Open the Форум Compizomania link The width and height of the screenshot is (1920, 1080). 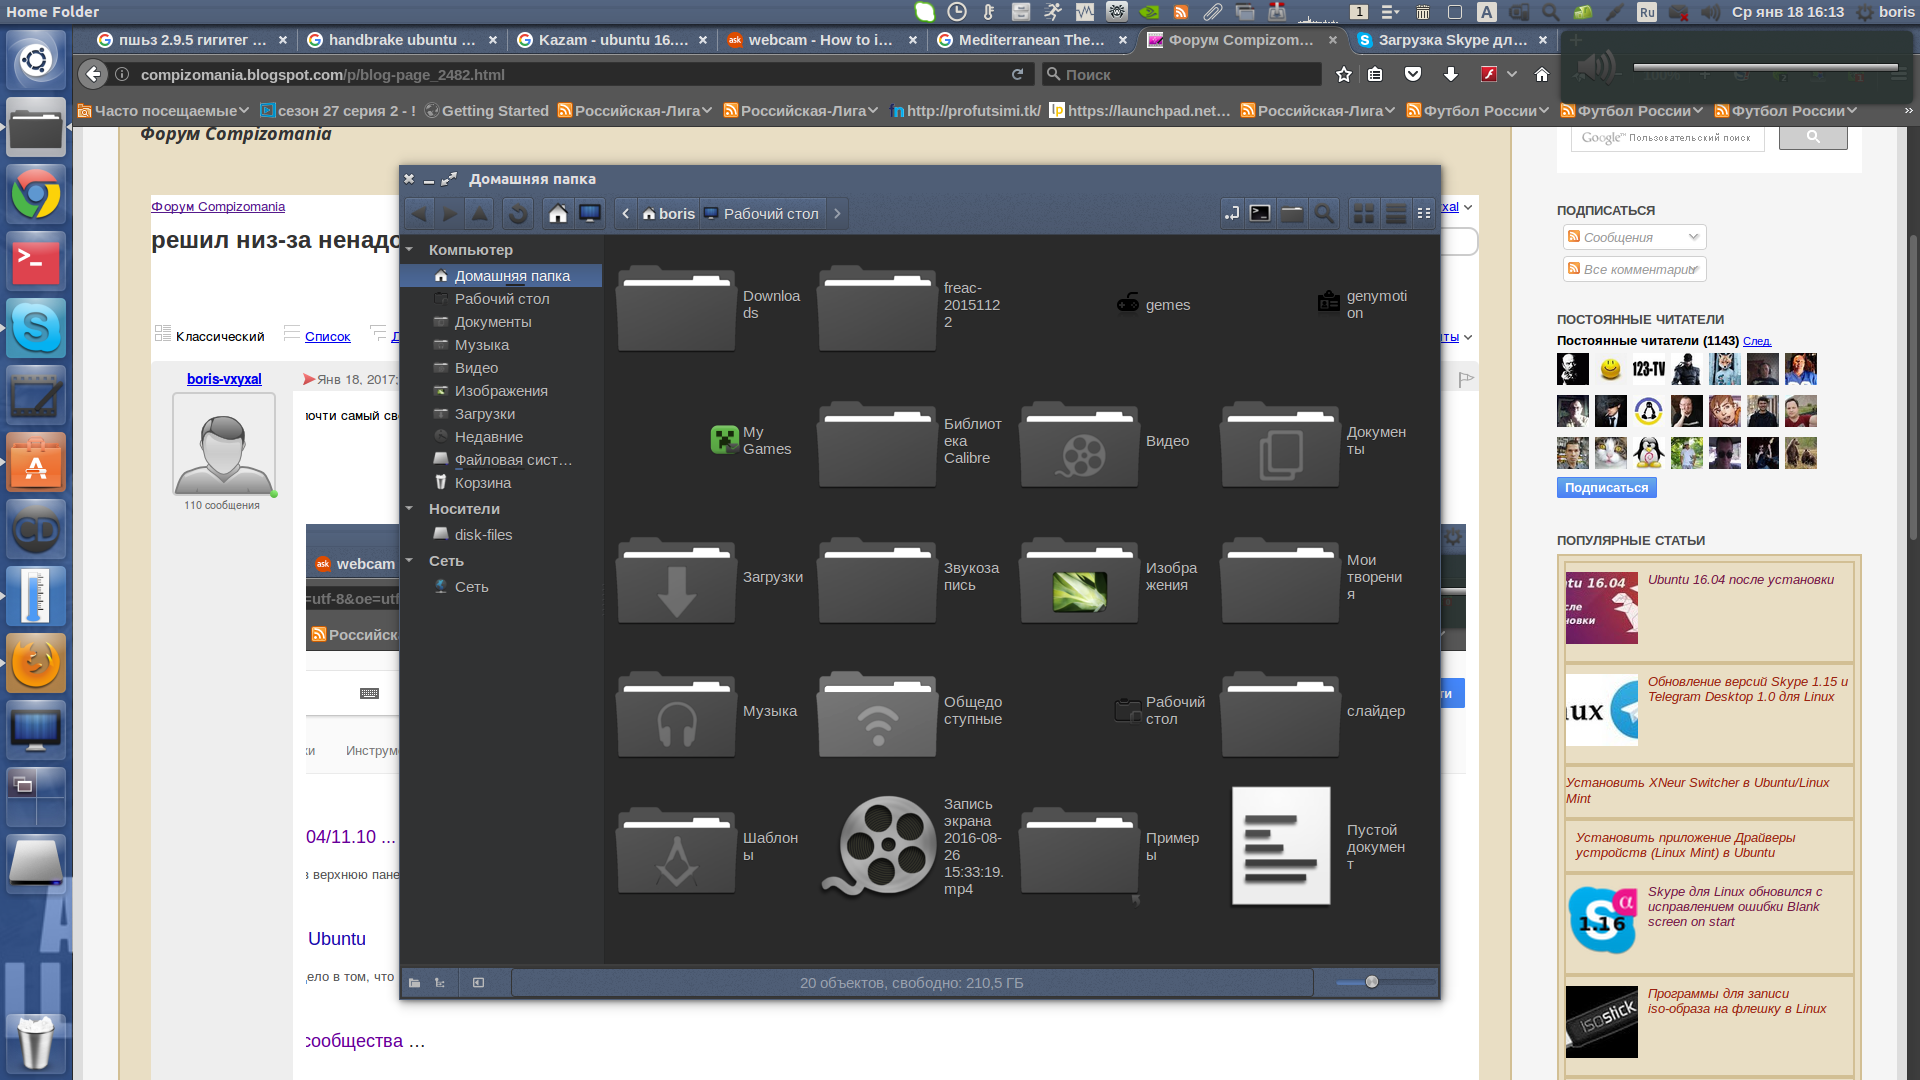click(218, 207)
